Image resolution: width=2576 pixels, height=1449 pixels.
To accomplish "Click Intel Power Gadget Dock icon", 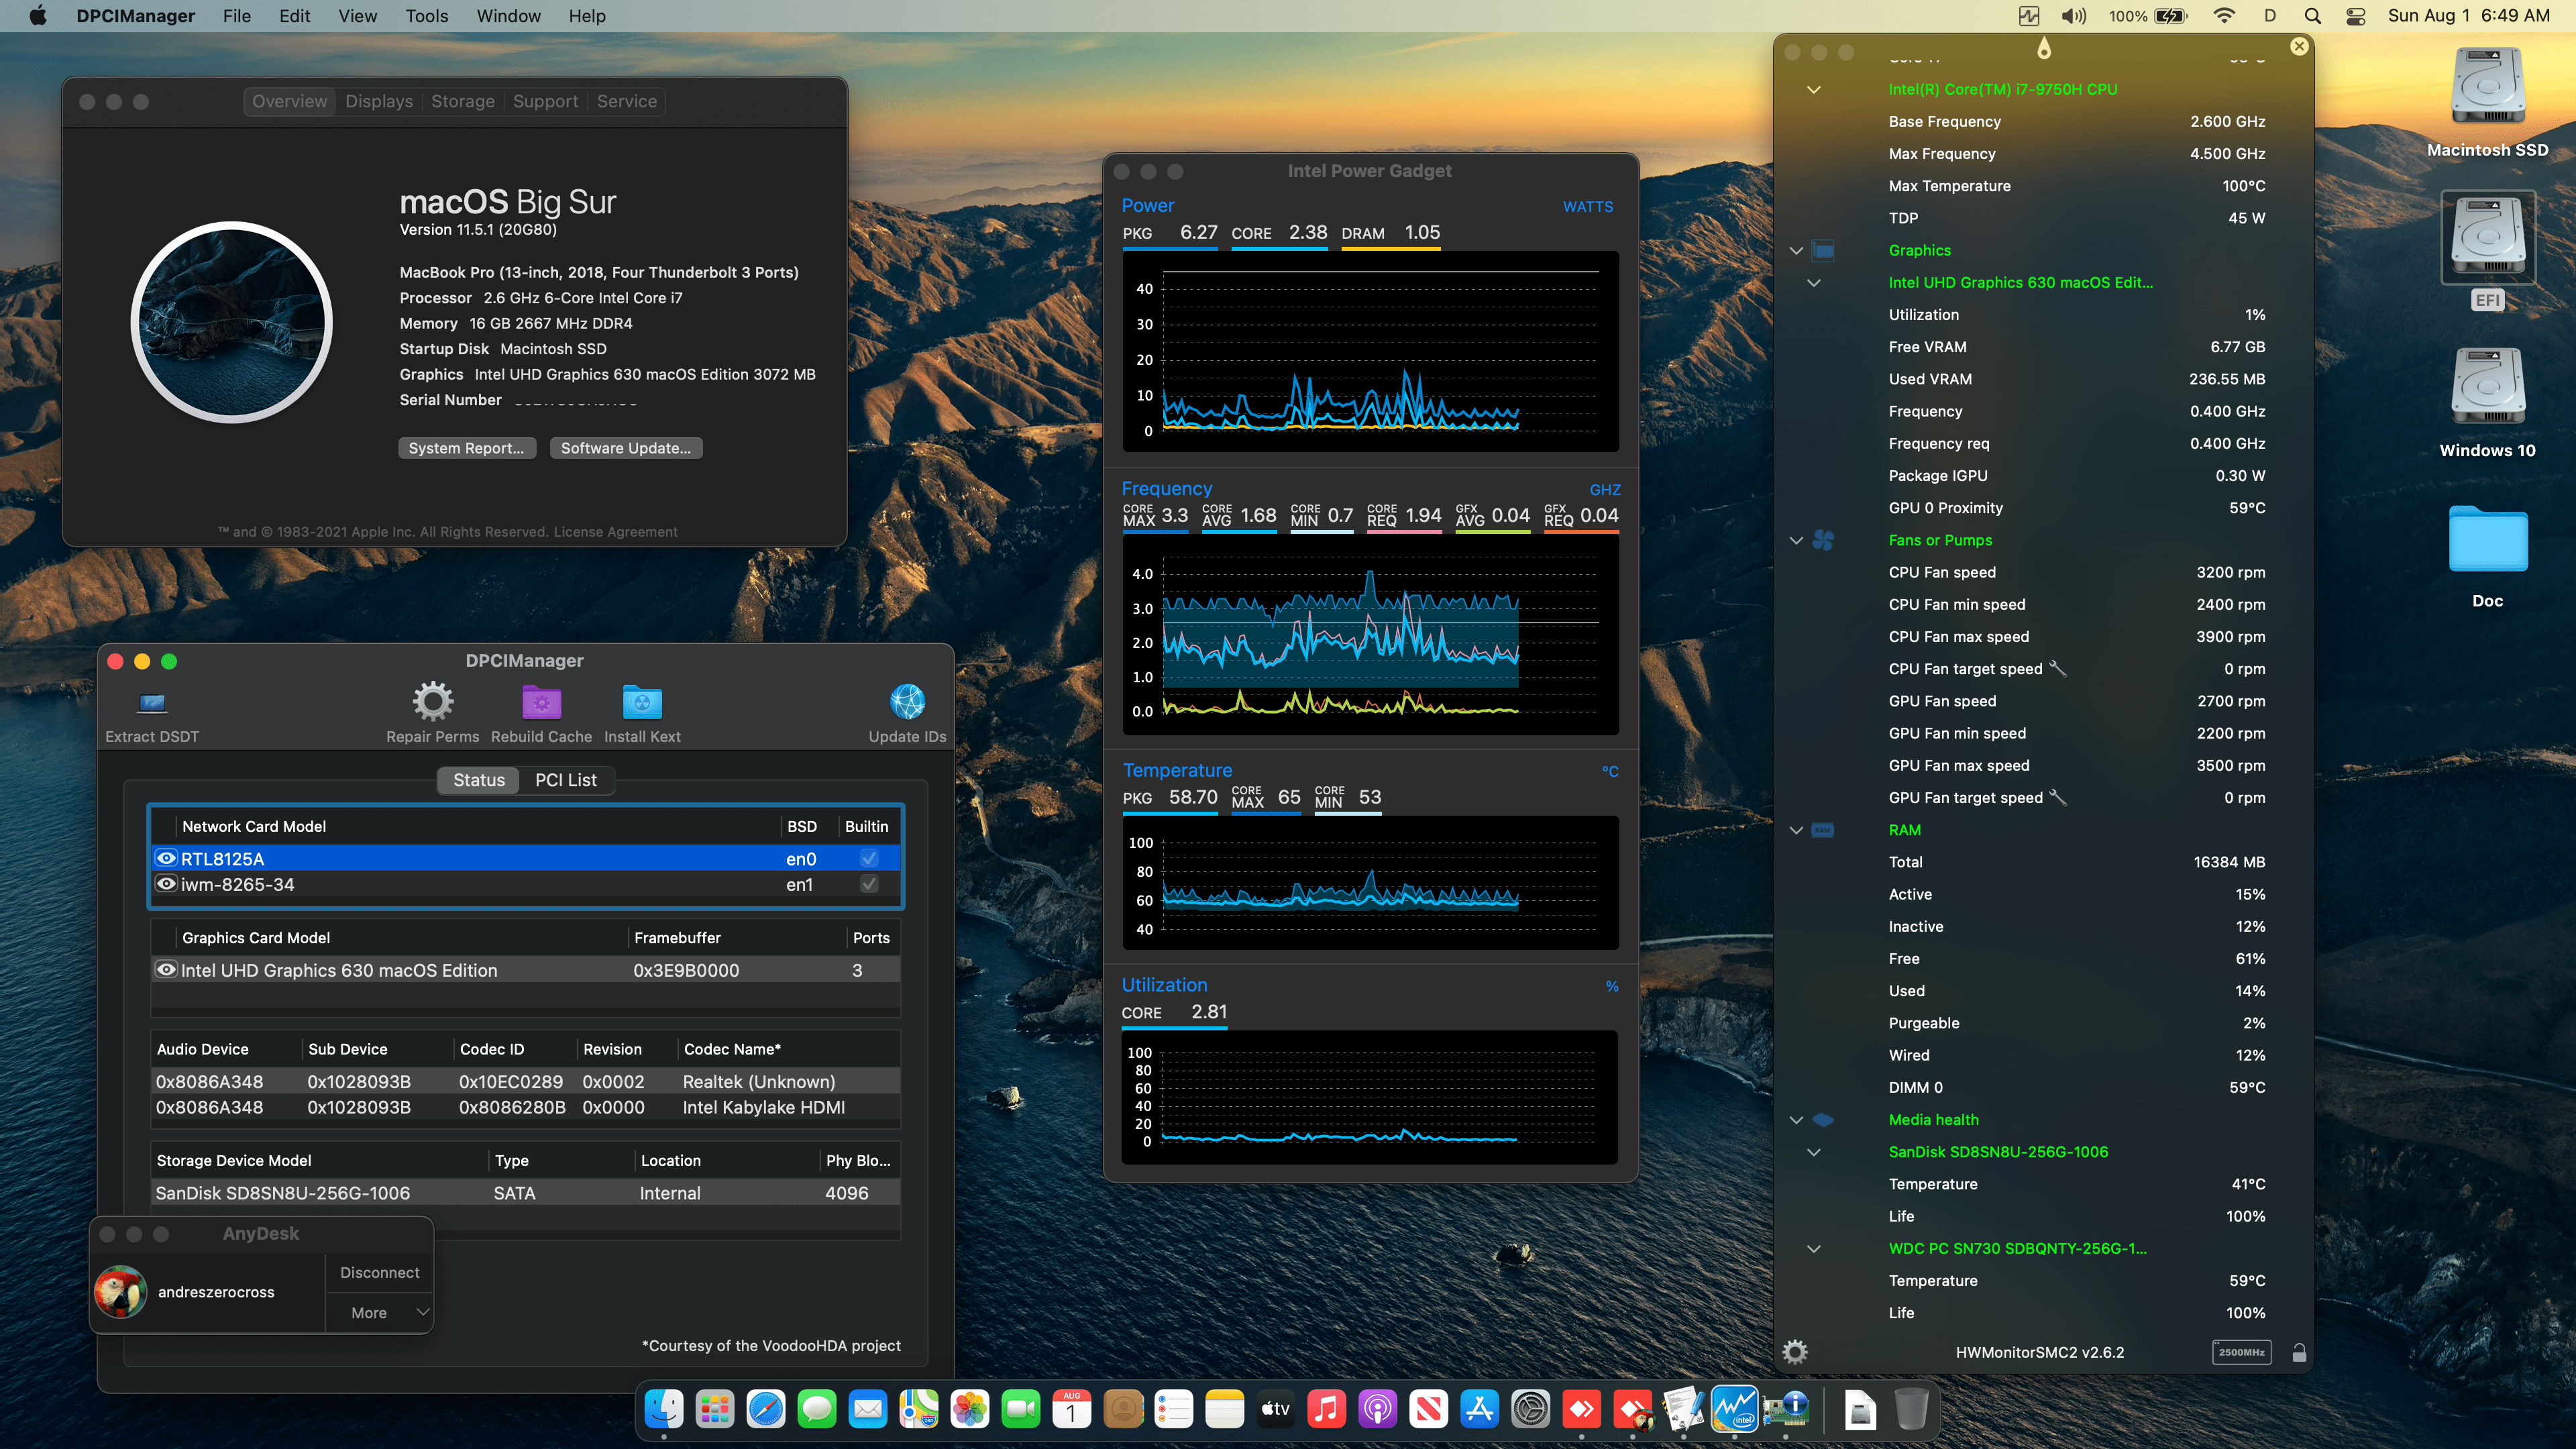I will tap(1734, 1409).
